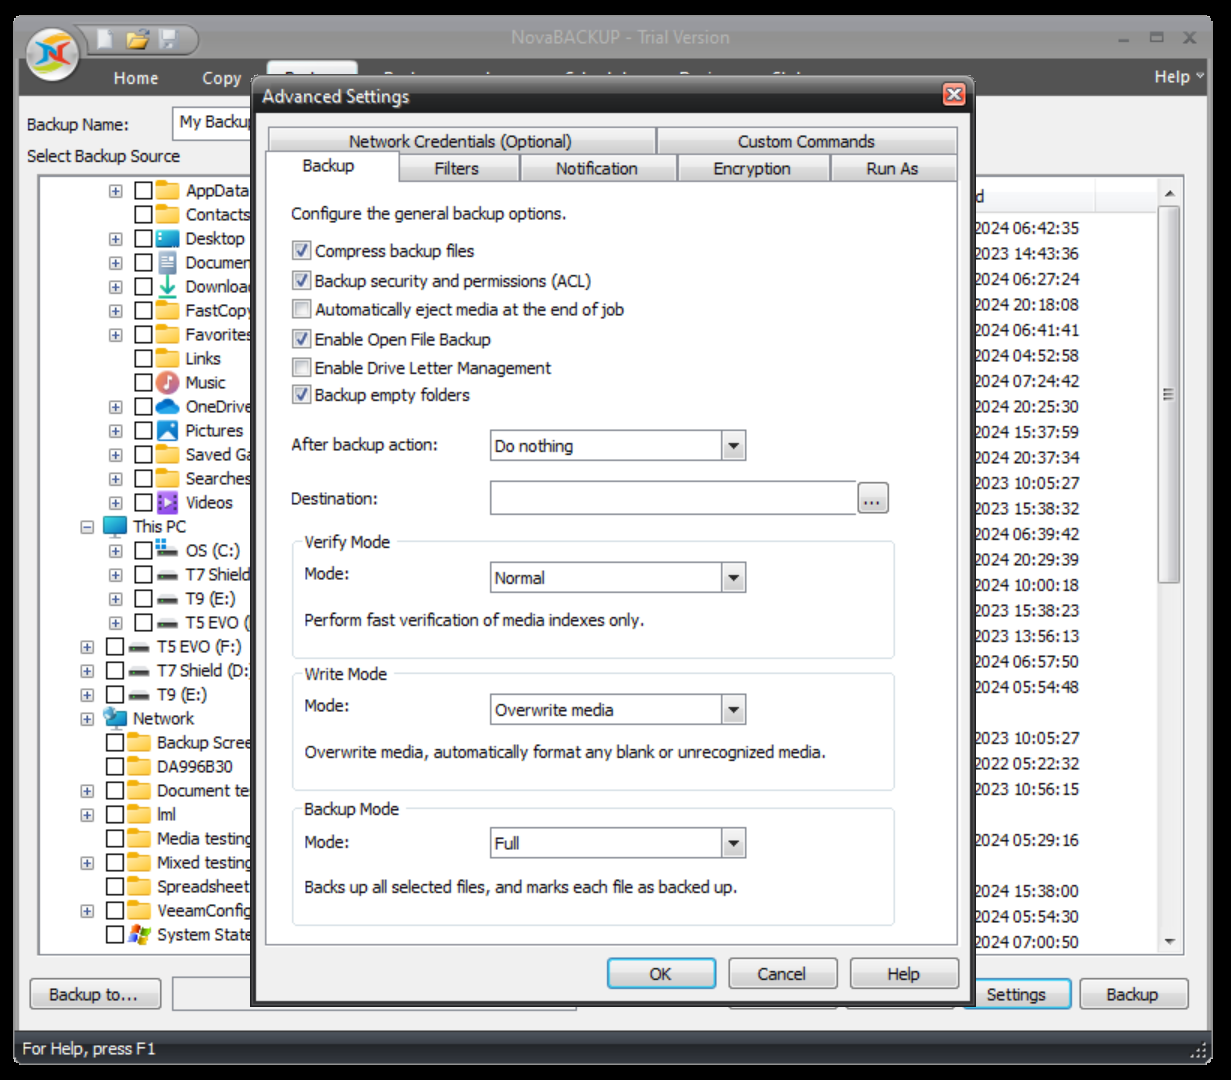Viewport: 1231px width, 1080px height.
Task: Switch to the Filters tab
Action: 457,169
